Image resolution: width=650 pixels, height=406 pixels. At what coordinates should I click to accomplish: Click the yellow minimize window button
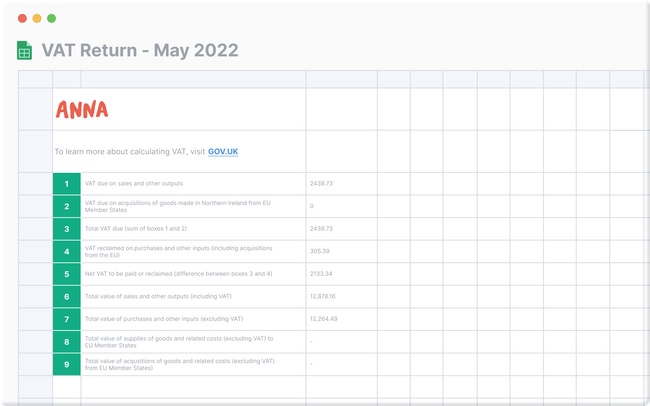coord(37,18)
